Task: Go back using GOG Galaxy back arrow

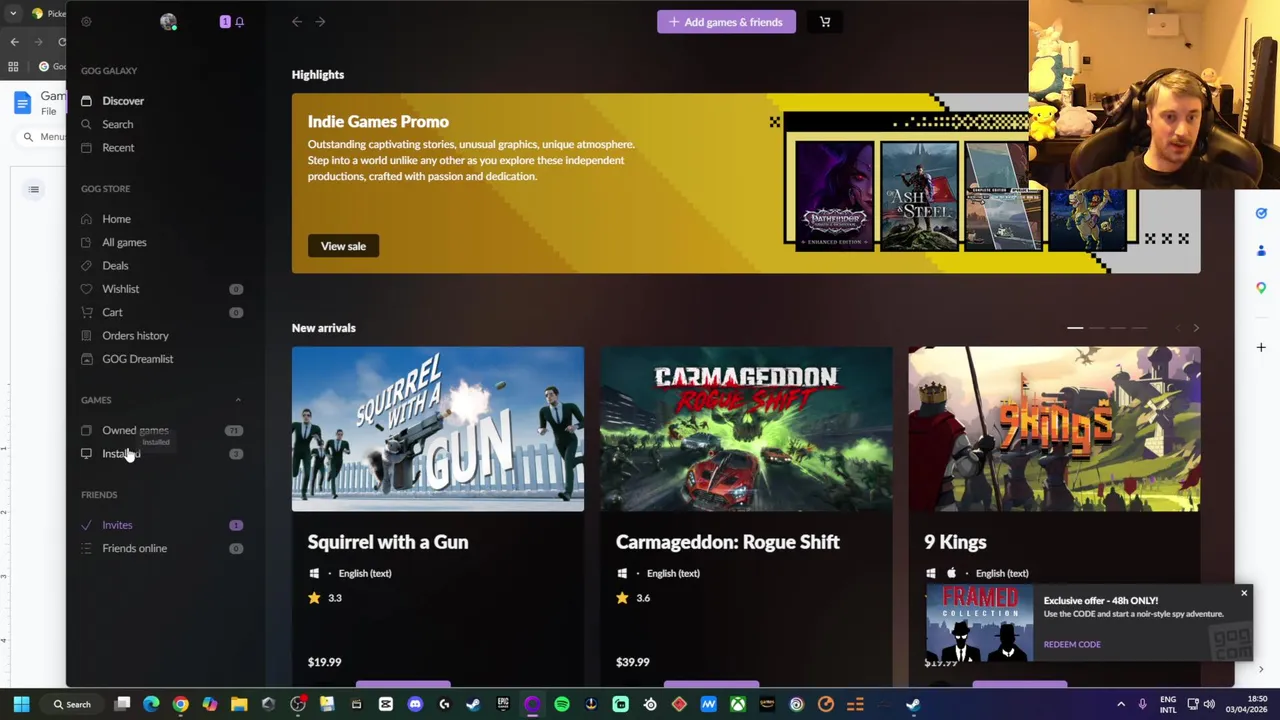Action: [x=297, y=22]
